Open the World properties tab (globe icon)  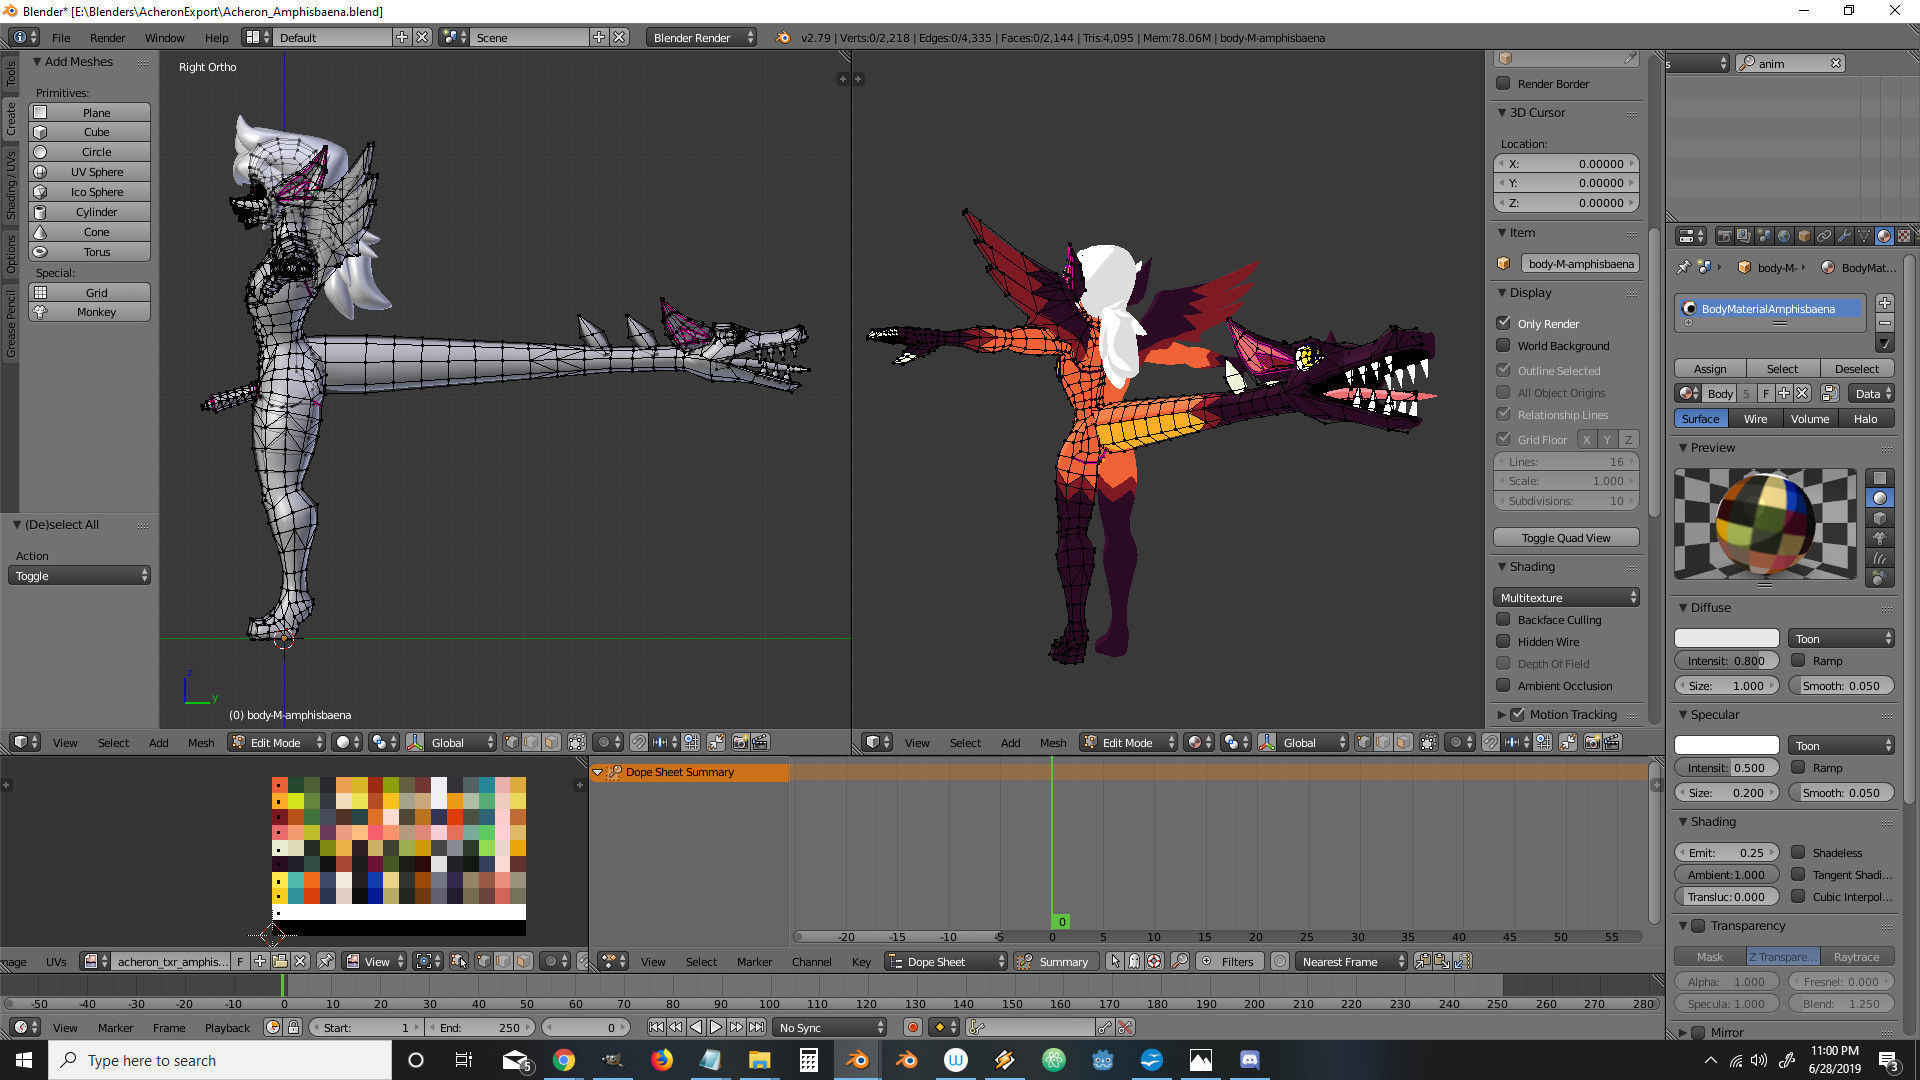pos(1784,236)
